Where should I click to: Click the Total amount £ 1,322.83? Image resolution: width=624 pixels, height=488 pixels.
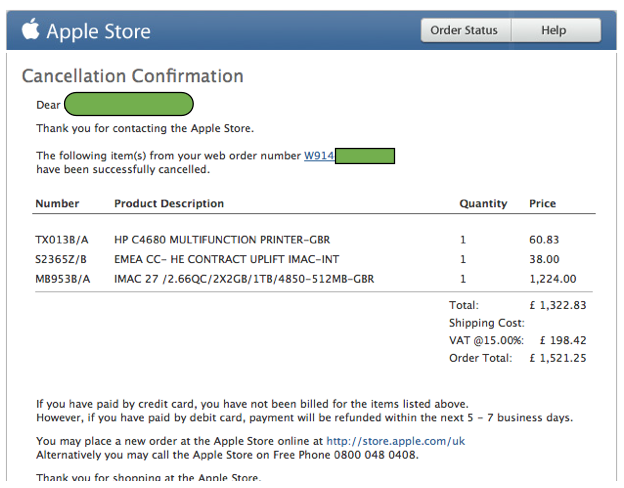558,305
